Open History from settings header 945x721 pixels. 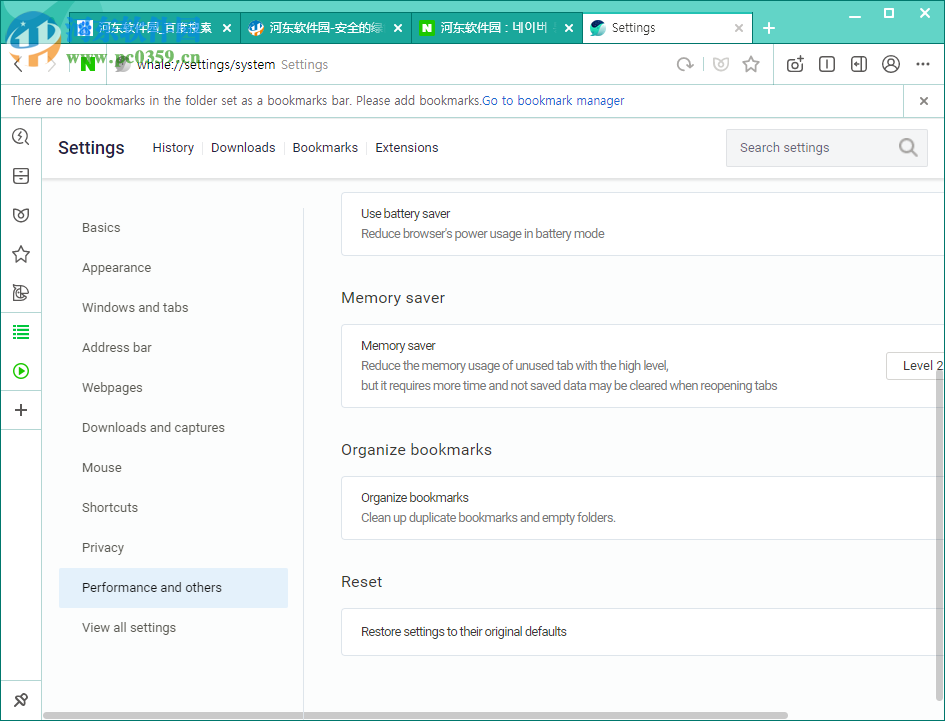pyautogui.click(x=173, y=148)
